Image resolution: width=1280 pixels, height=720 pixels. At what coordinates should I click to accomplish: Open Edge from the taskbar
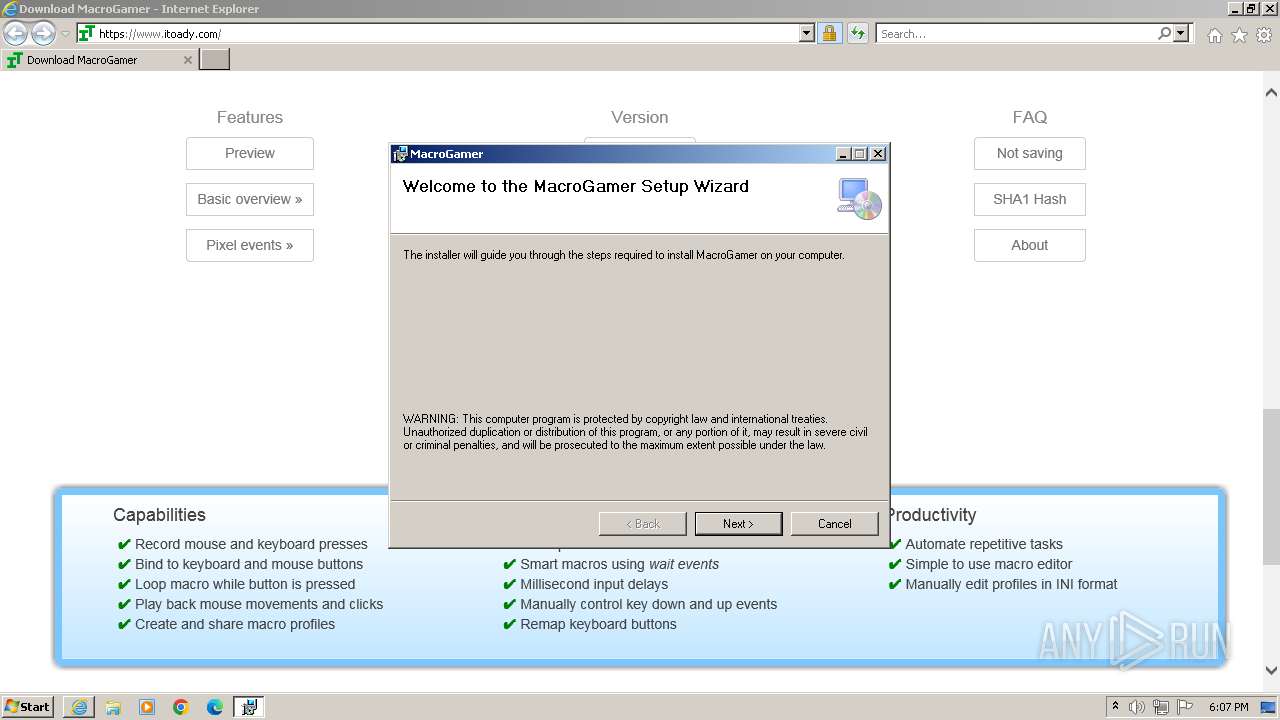click(x=215, y=707)
